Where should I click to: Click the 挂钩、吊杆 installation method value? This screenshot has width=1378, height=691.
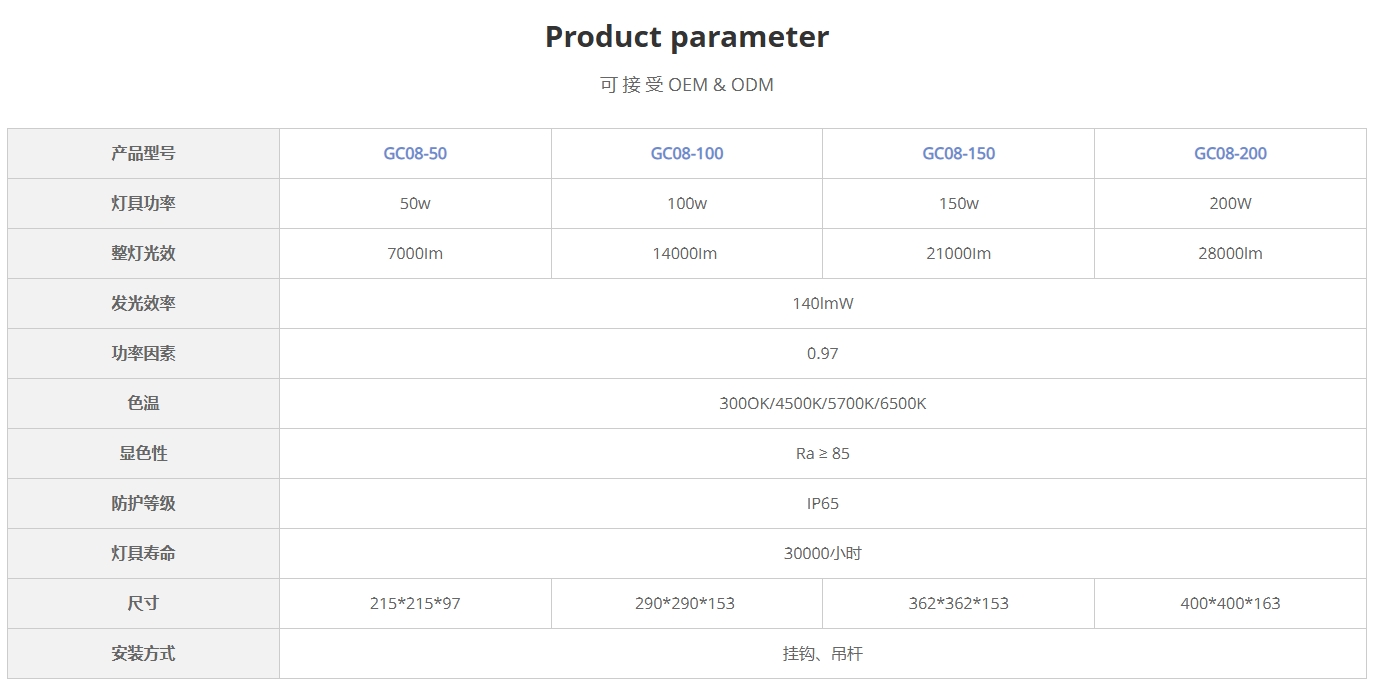(x=822, y=654)
